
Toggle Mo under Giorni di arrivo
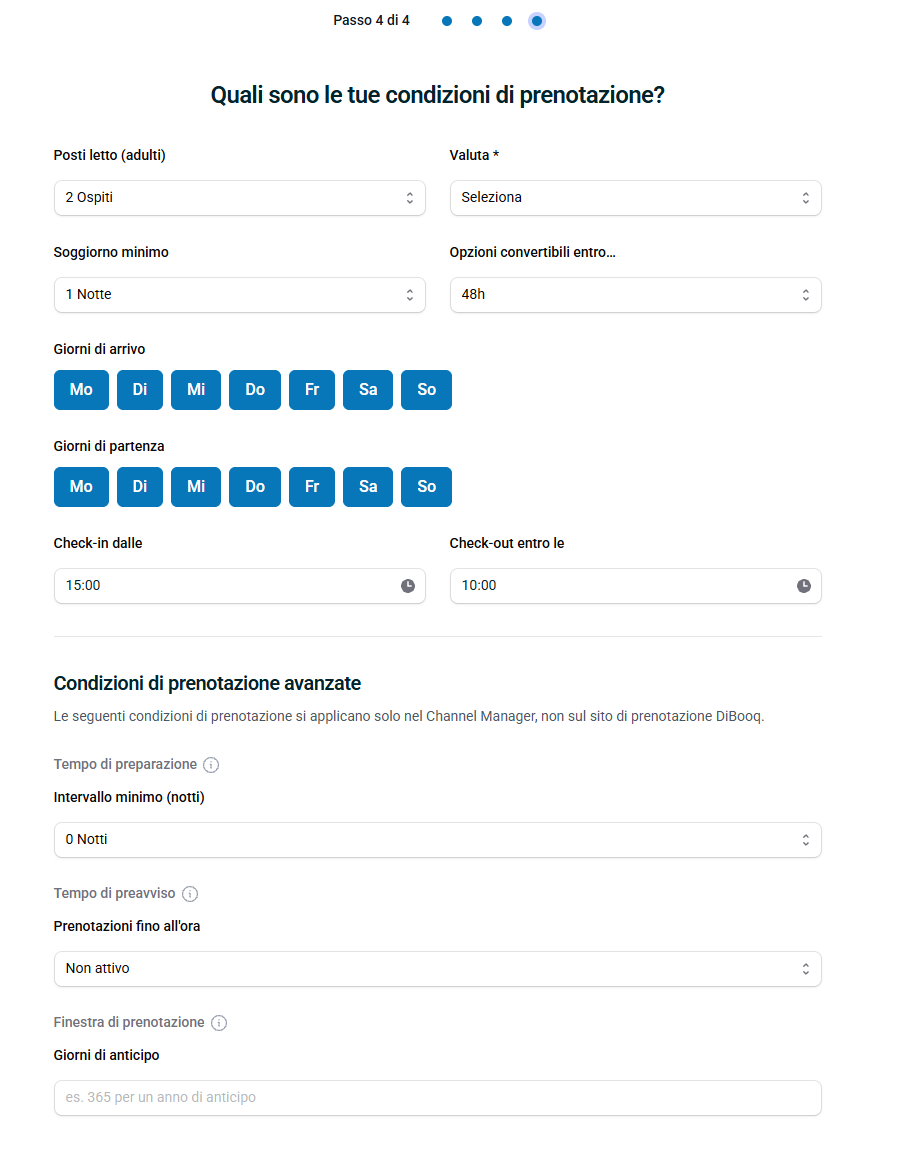point(81,390)
